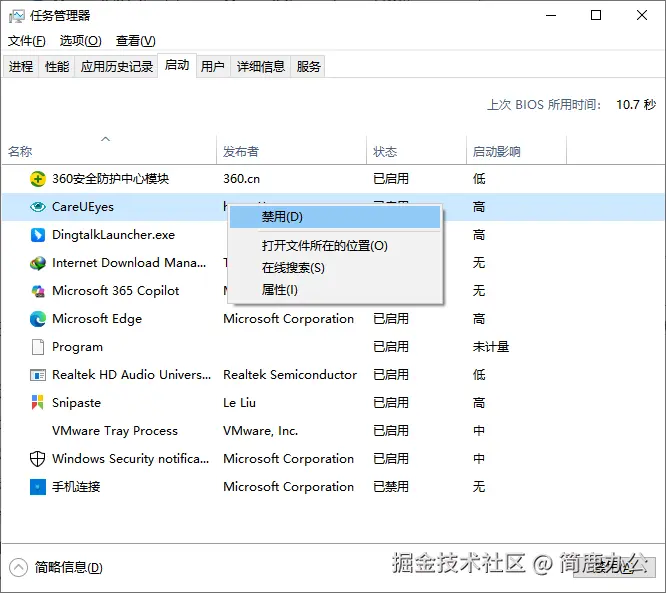Open the 查看(V) menu
Viewport: 666px width, 593px height.
click(x=136, y=41)
